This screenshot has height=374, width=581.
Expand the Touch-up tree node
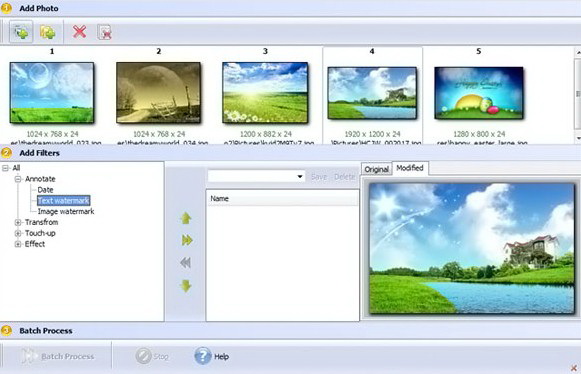(x=17, y=233)
